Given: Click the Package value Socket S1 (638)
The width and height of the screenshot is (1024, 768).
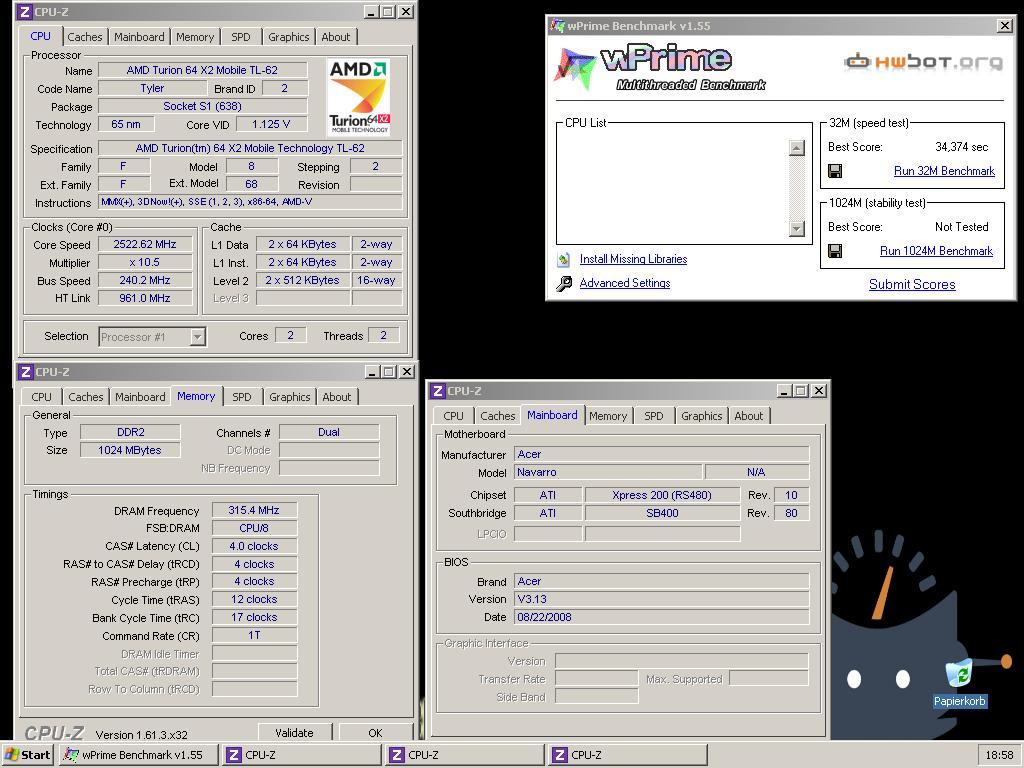Looking at the screenshot, I should [x=202, y=106].
